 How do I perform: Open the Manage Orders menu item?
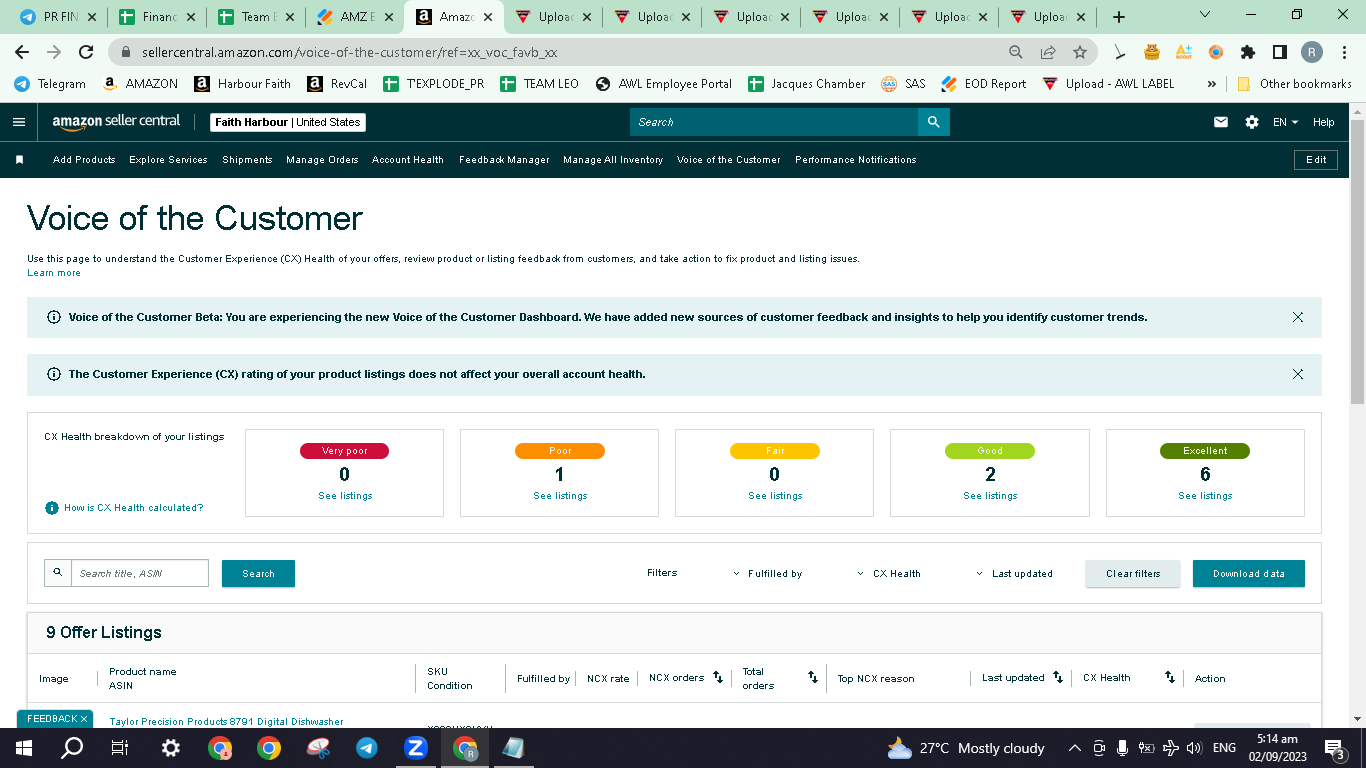click(322, 160)
